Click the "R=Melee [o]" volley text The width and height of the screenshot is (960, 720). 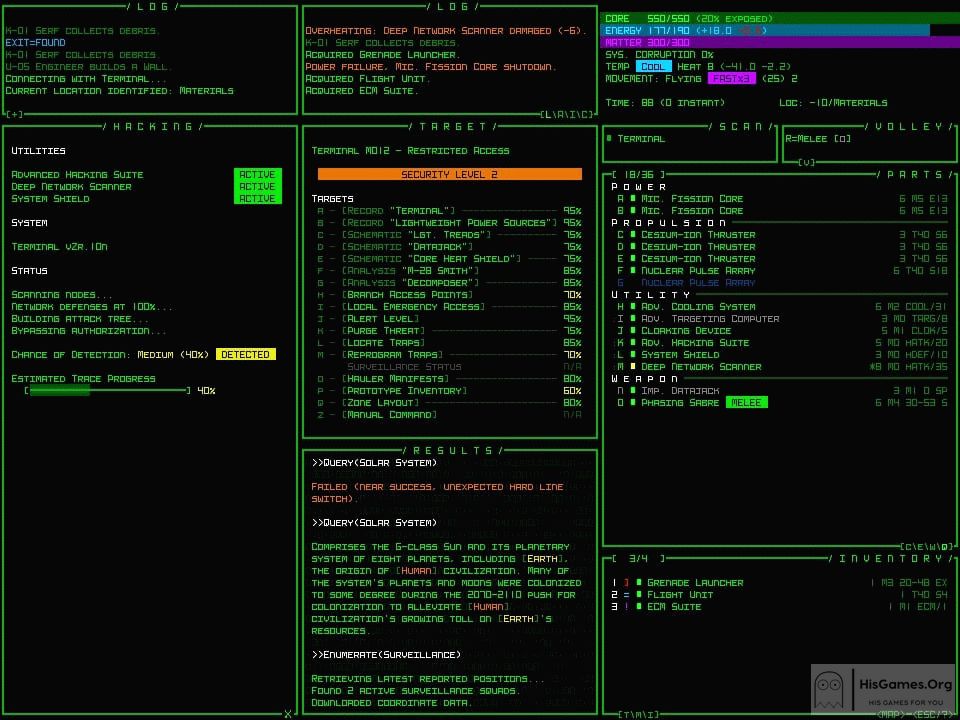pyautogui.click(x=818, y=139)
